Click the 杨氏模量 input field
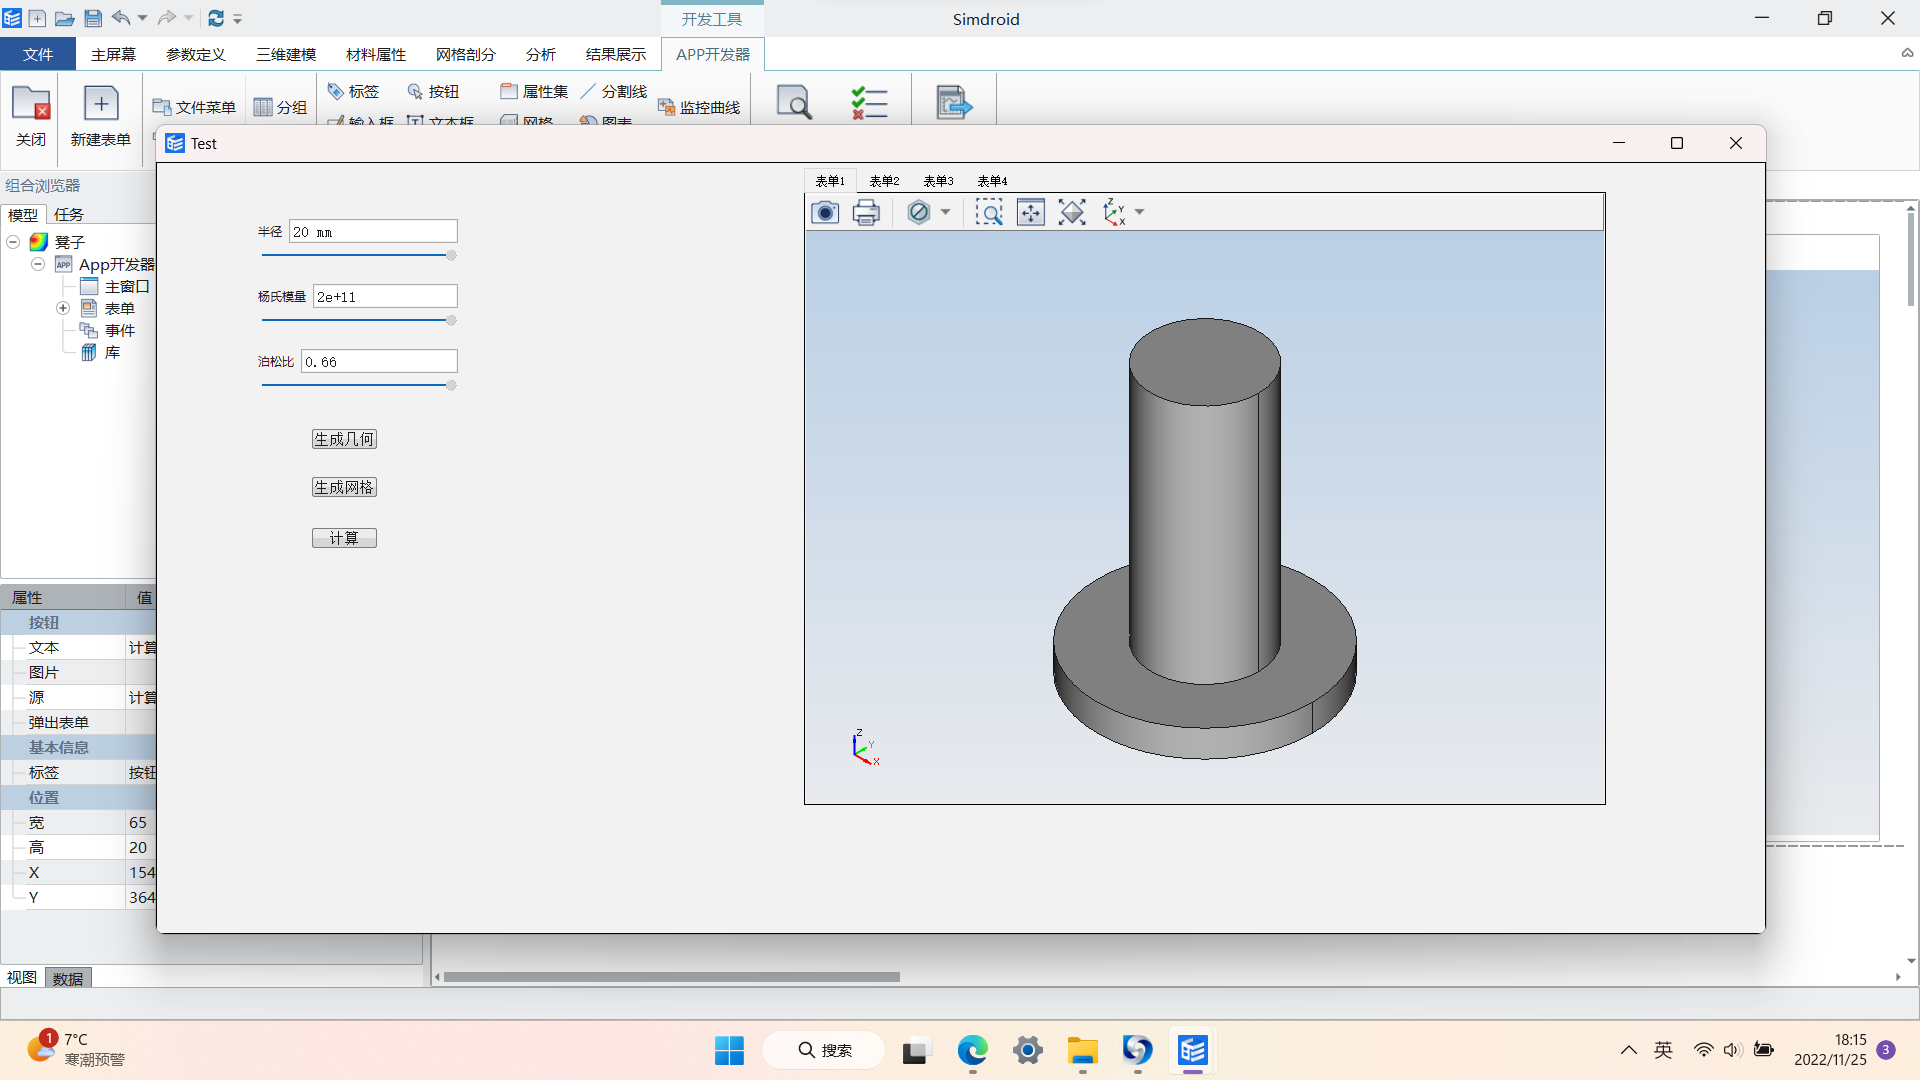Image resolution: width=1920 pixels, height=1080 pixels. 385,296
